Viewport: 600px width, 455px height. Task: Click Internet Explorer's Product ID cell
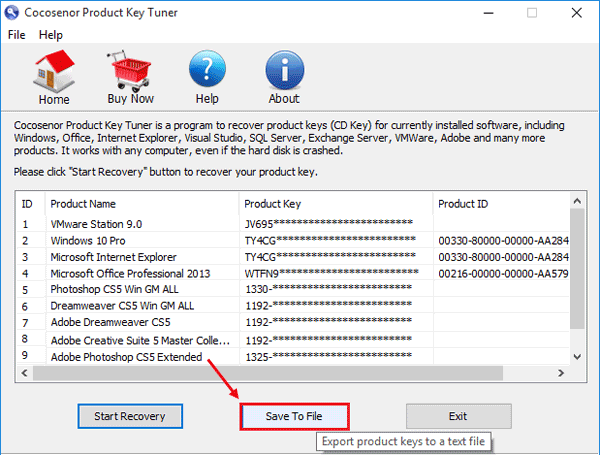point(503,257)
